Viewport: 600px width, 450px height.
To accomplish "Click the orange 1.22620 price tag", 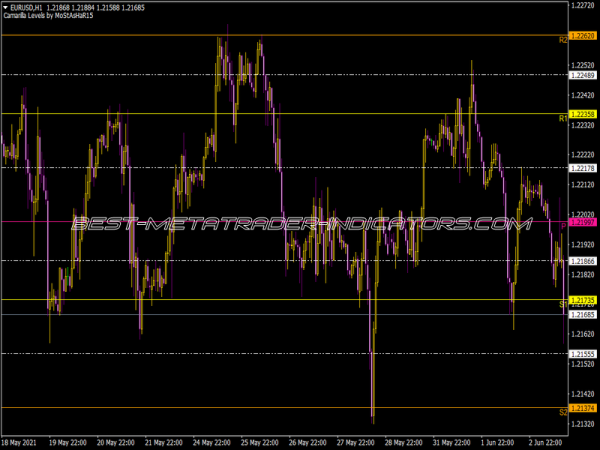I will pyautogui.click(x=582, y=36).
